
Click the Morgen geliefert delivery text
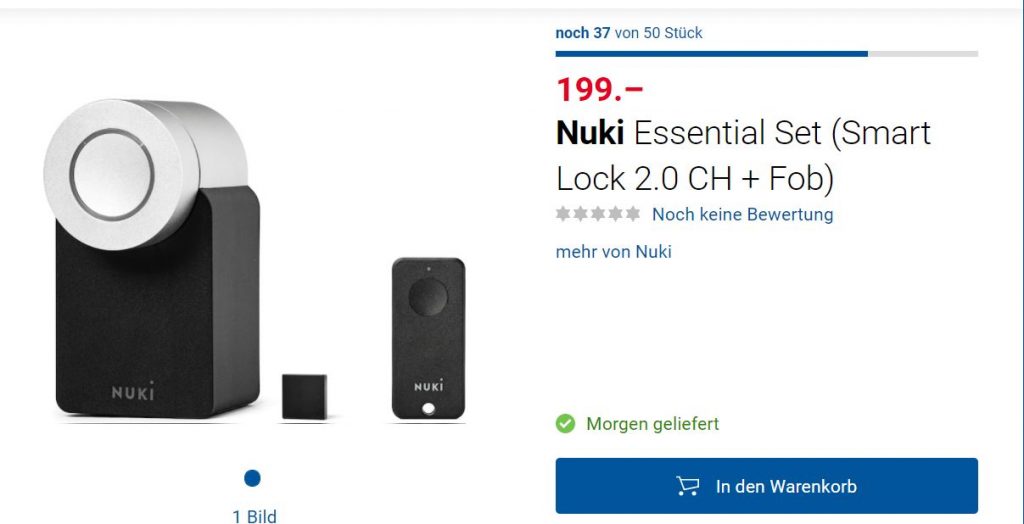pyautogui.click(x=652, y=424)
